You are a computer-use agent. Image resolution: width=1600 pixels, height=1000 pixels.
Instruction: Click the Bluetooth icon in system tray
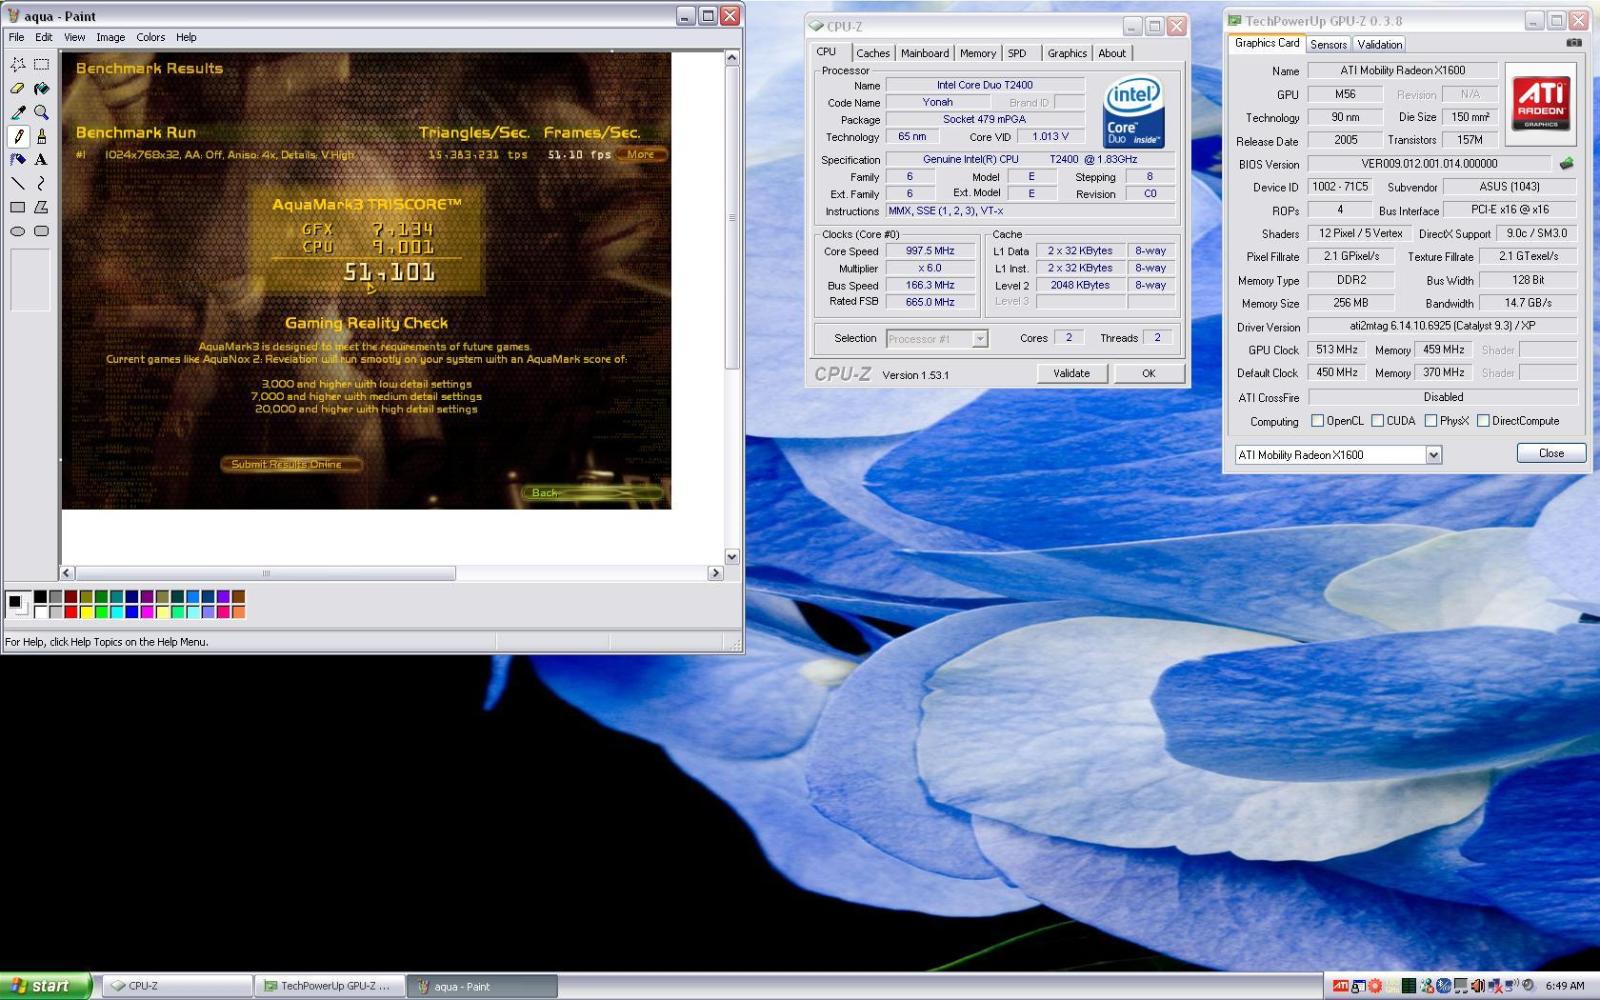[x=1443, y=986]
